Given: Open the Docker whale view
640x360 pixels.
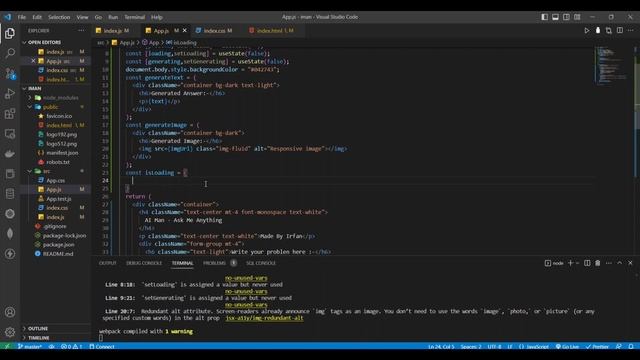Looking at the screenshot, I should 10,153.
